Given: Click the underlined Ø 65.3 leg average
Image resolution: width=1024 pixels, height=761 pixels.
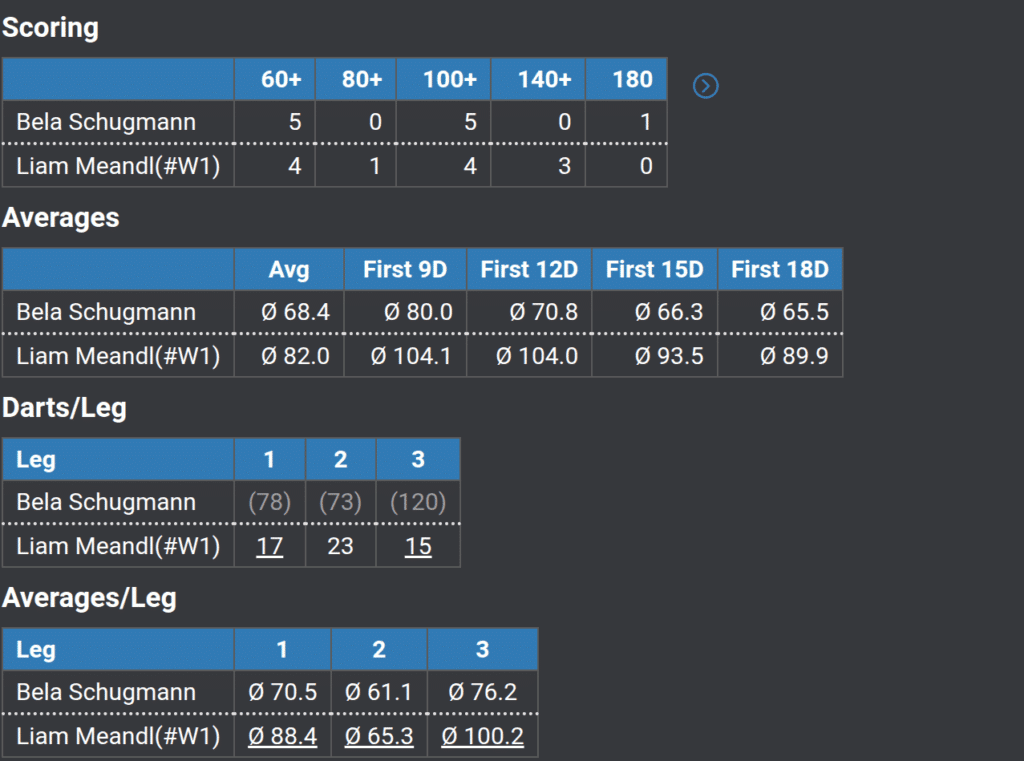Looking at the screenshot, I should [378, 737].
